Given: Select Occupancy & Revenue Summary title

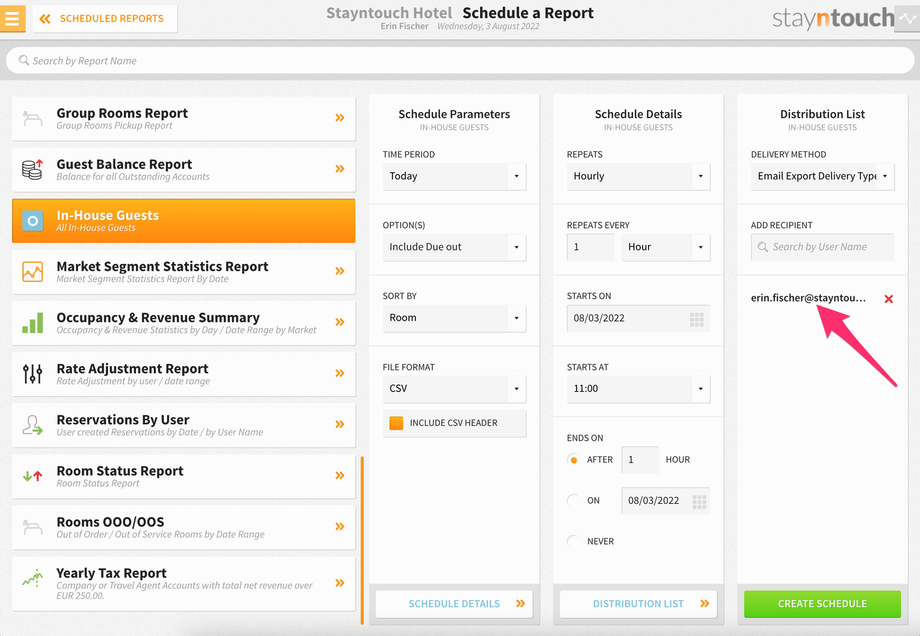Looking at the screenshot, I should 158,317.
